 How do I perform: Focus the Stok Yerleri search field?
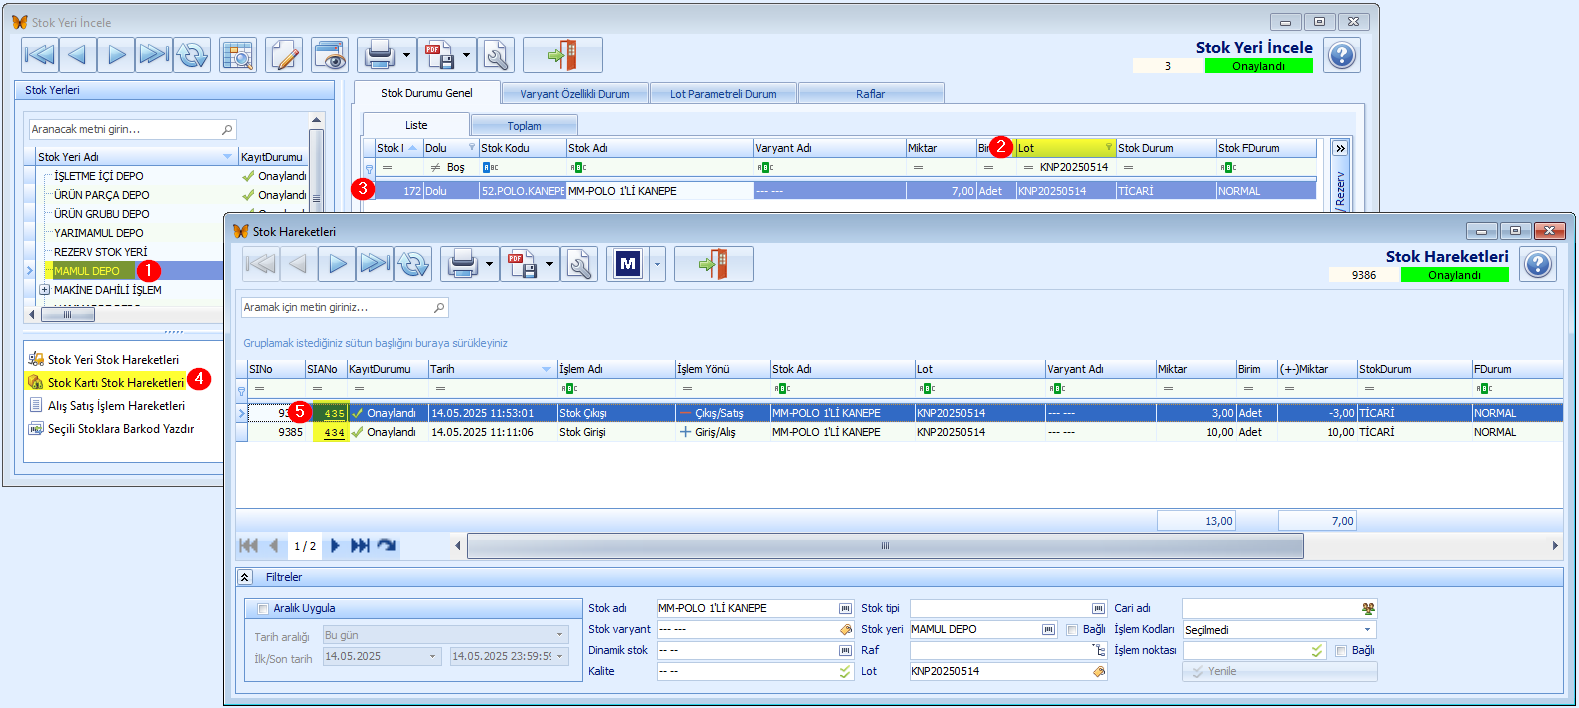(130, 129)
